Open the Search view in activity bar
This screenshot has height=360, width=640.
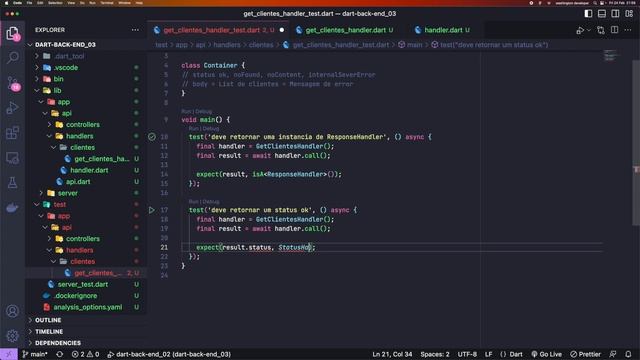[x=13, y=58]
